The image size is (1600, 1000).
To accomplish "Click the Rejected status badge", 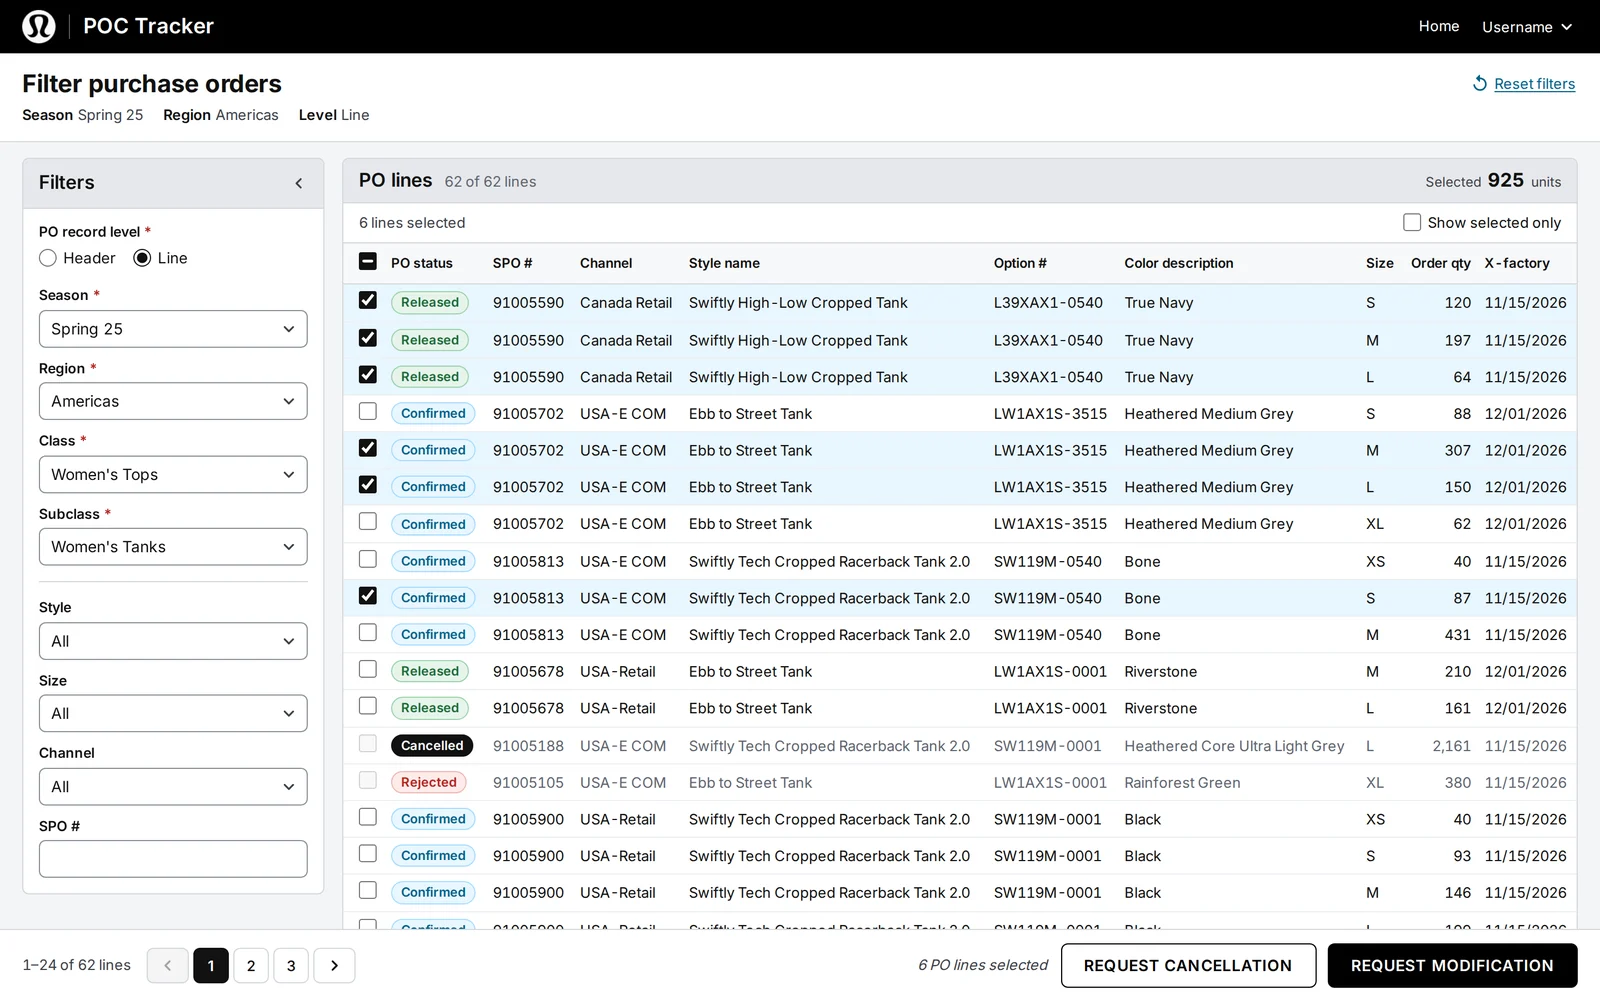I will click(429, 782).
